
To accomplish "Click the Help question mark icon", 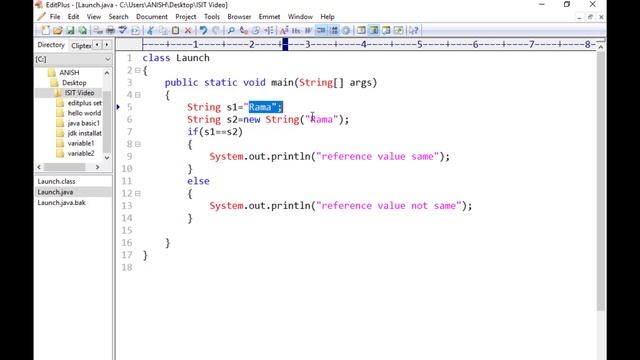I will (x=413, y=30).
